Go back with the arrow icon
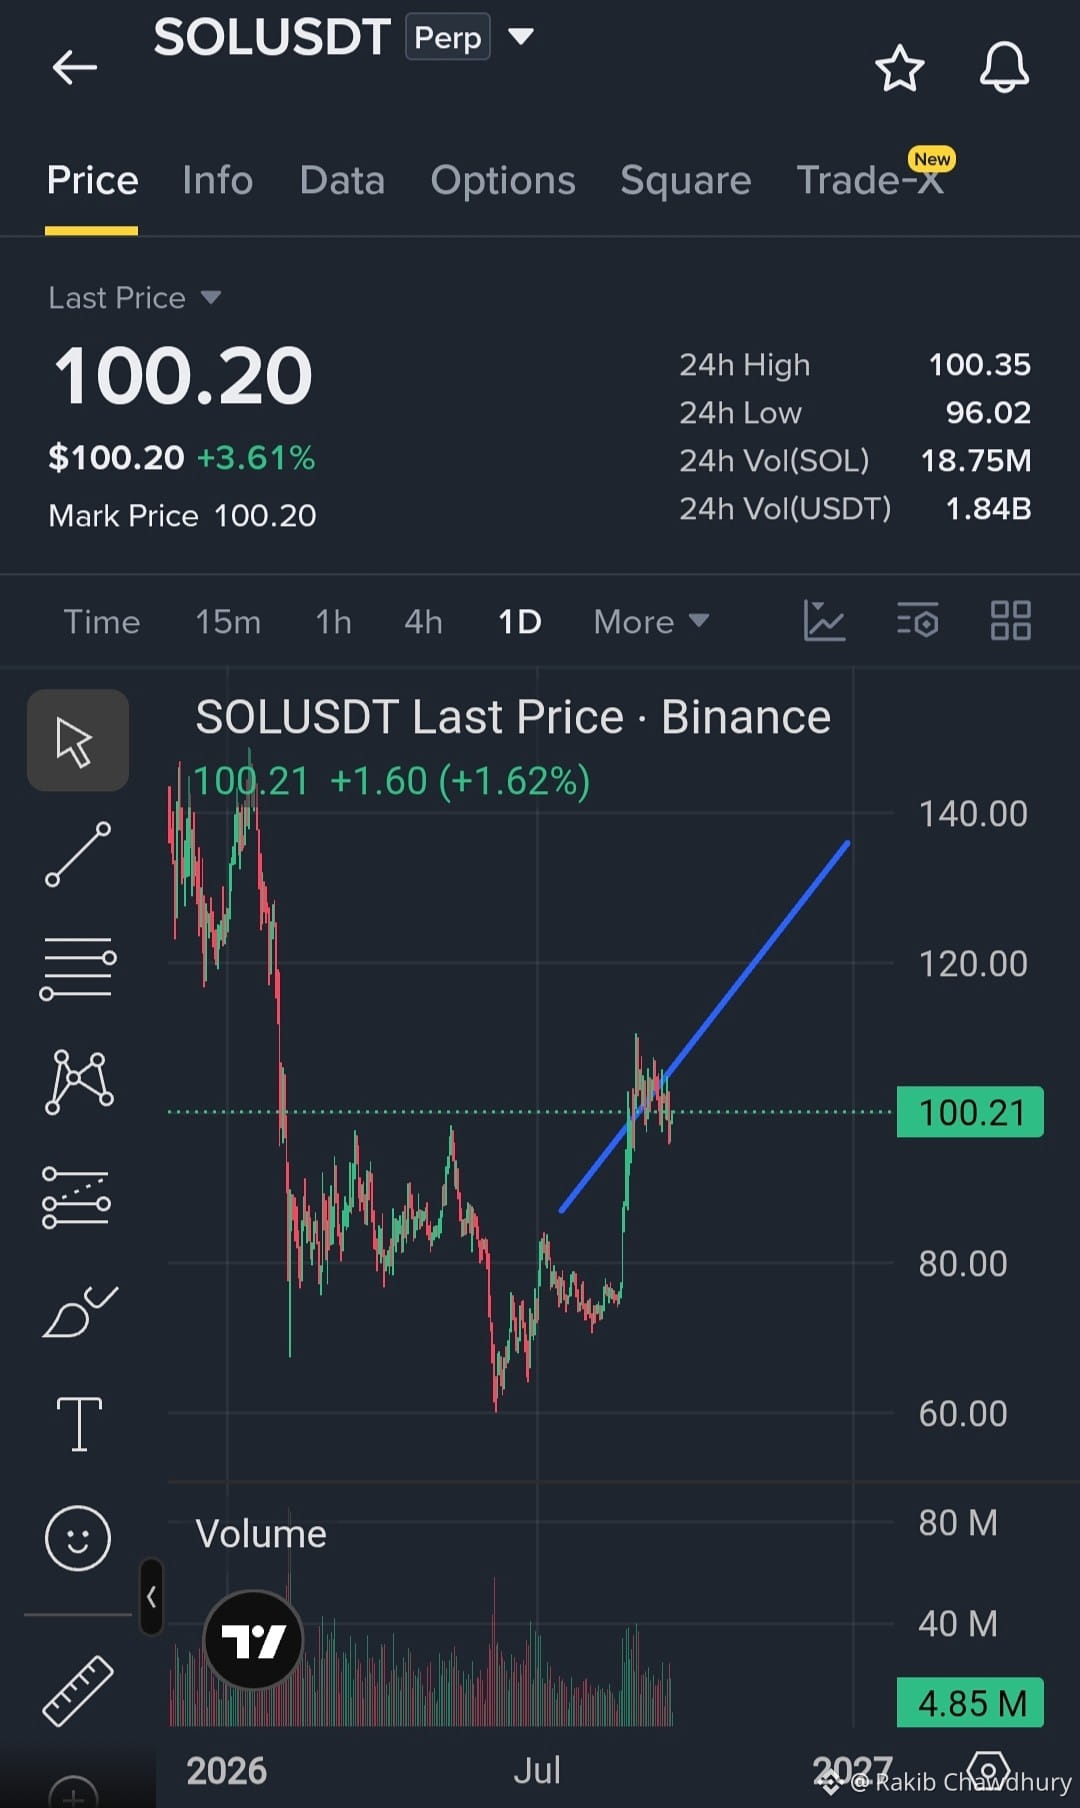 click(x=74, y=68)
